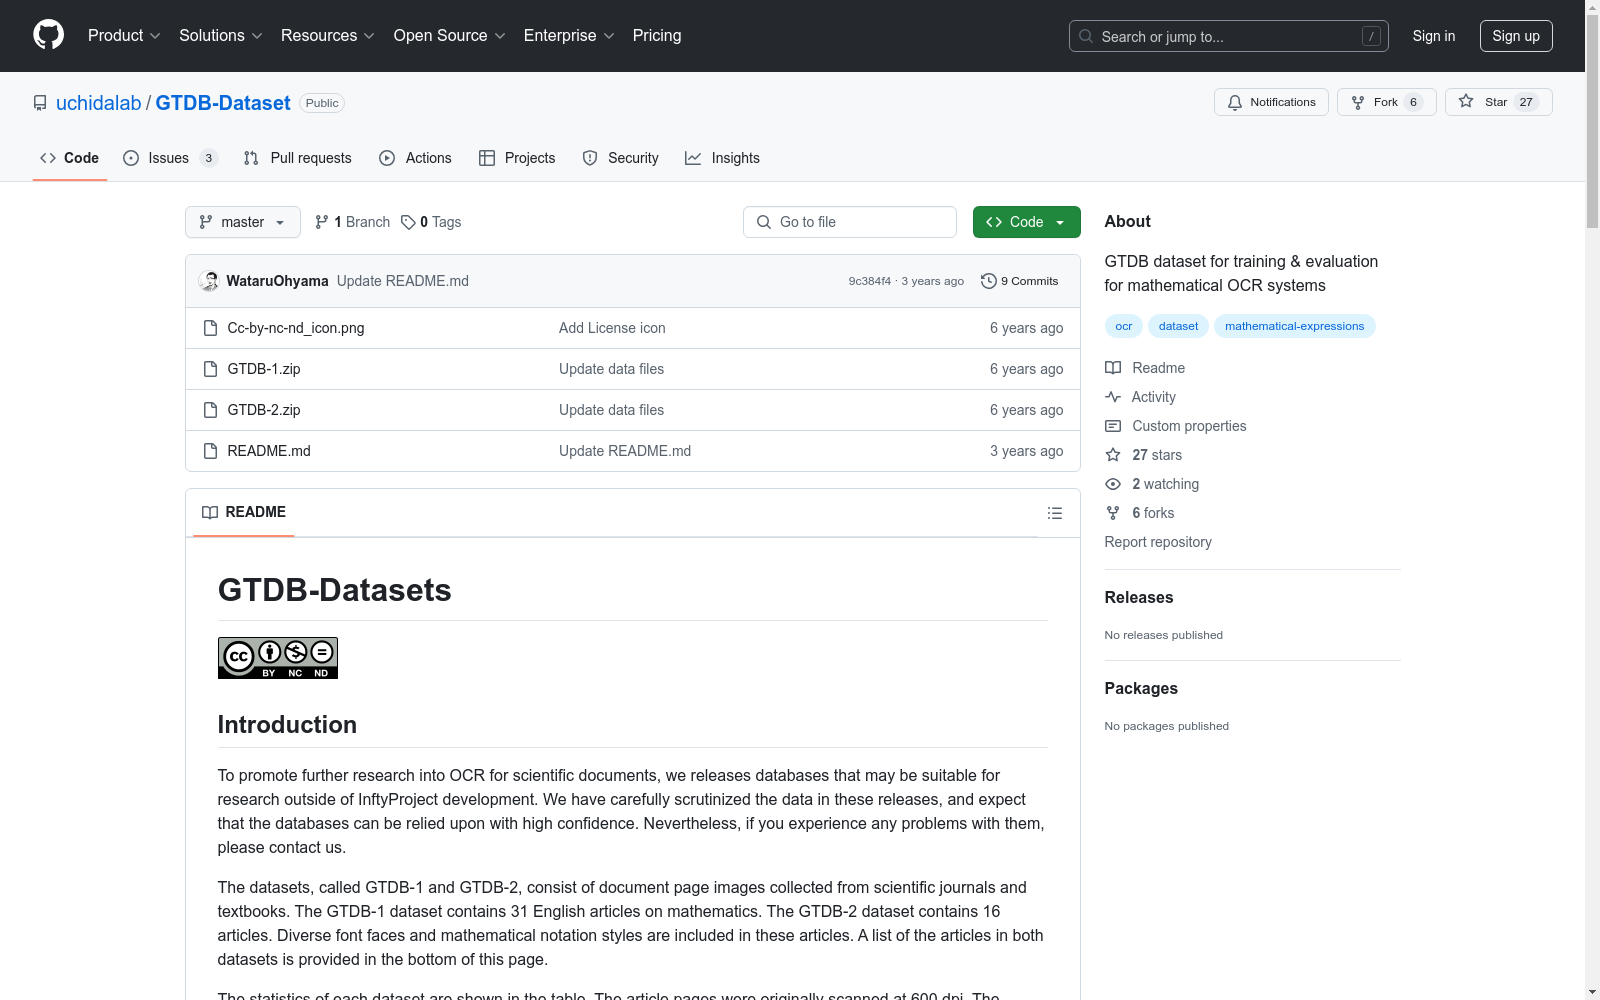The height and width of the screenshot is (1000, 1600).
Task: Click the fork icon beside 6 forks
Action: click(1113, 513)
